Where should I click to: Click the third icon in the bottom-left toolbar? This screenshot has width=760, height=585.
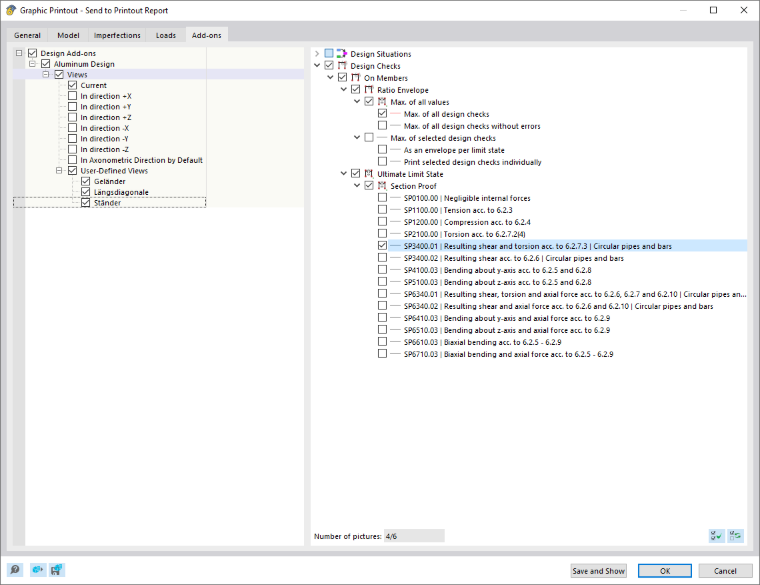[x=57, y=570]
